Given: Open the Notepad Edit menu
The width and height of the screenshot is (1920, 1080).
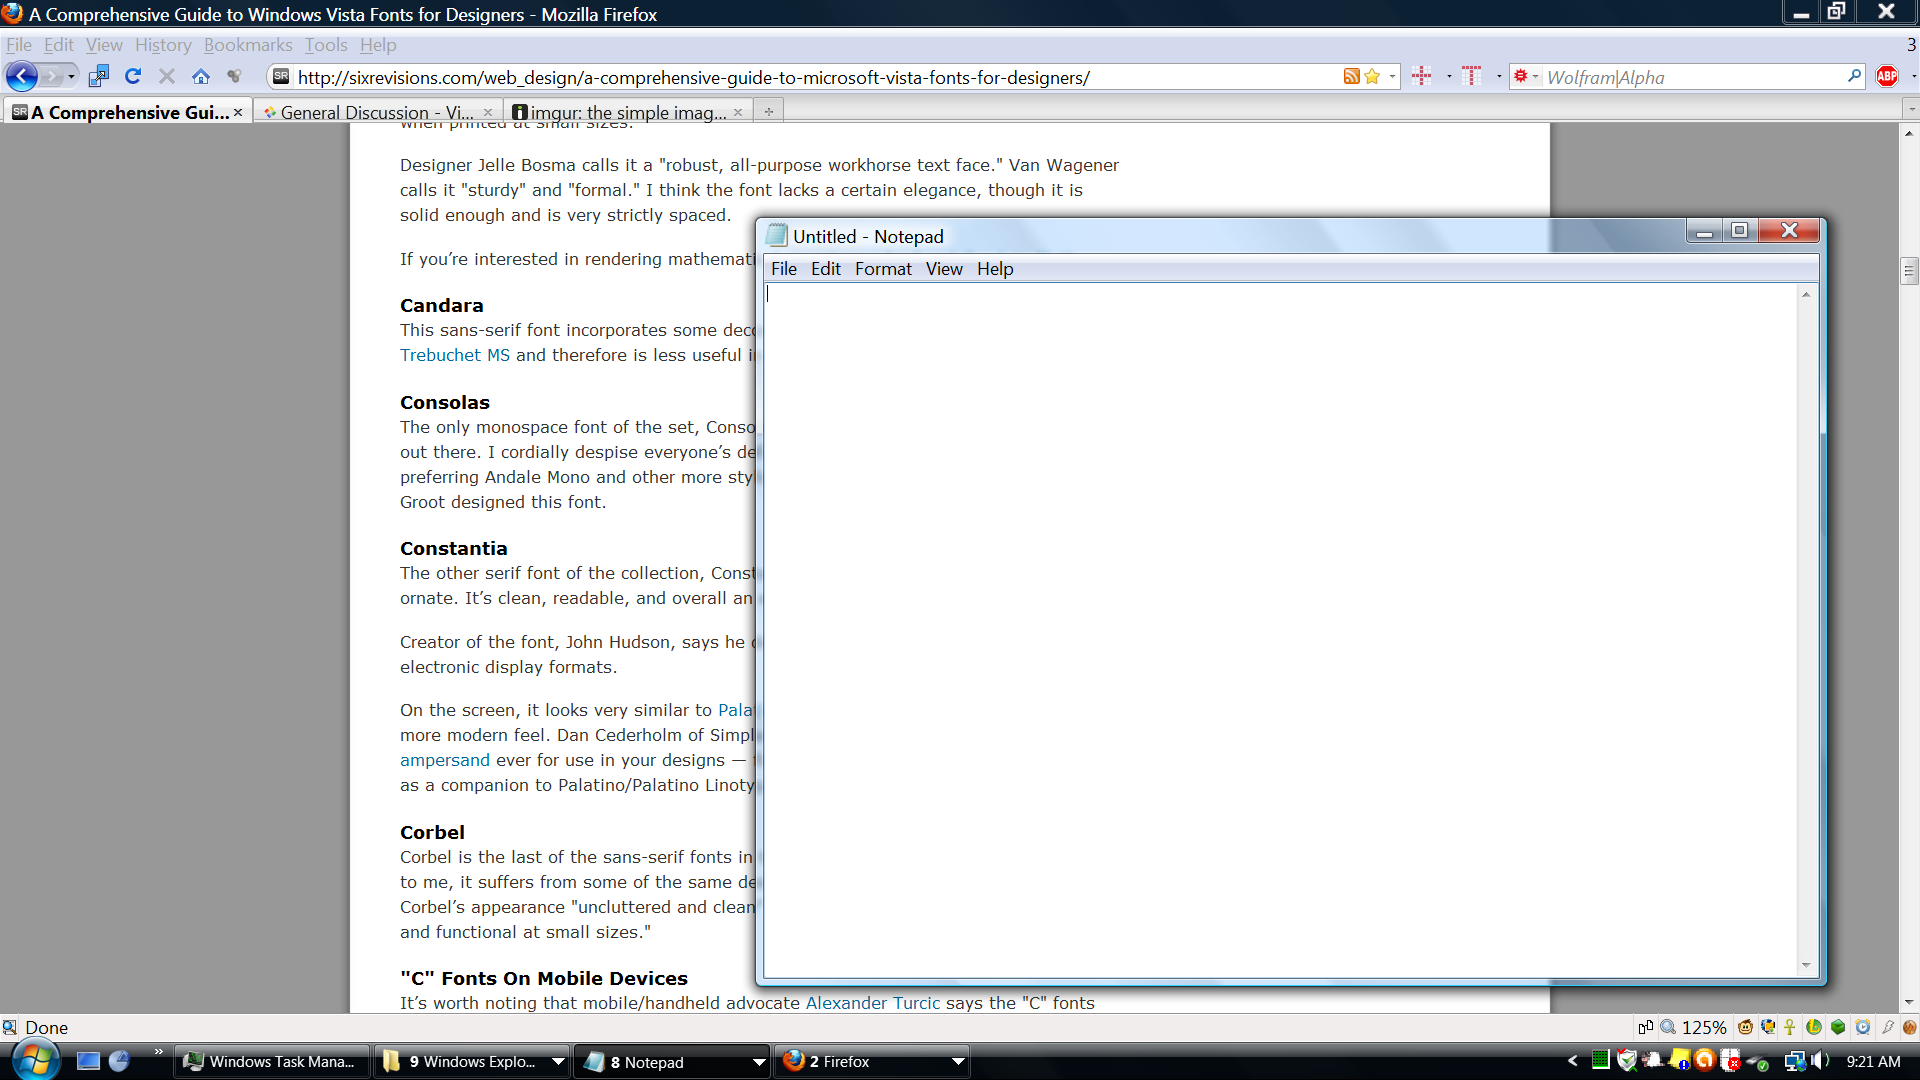Looking at the screenshot, I should 825,269.
